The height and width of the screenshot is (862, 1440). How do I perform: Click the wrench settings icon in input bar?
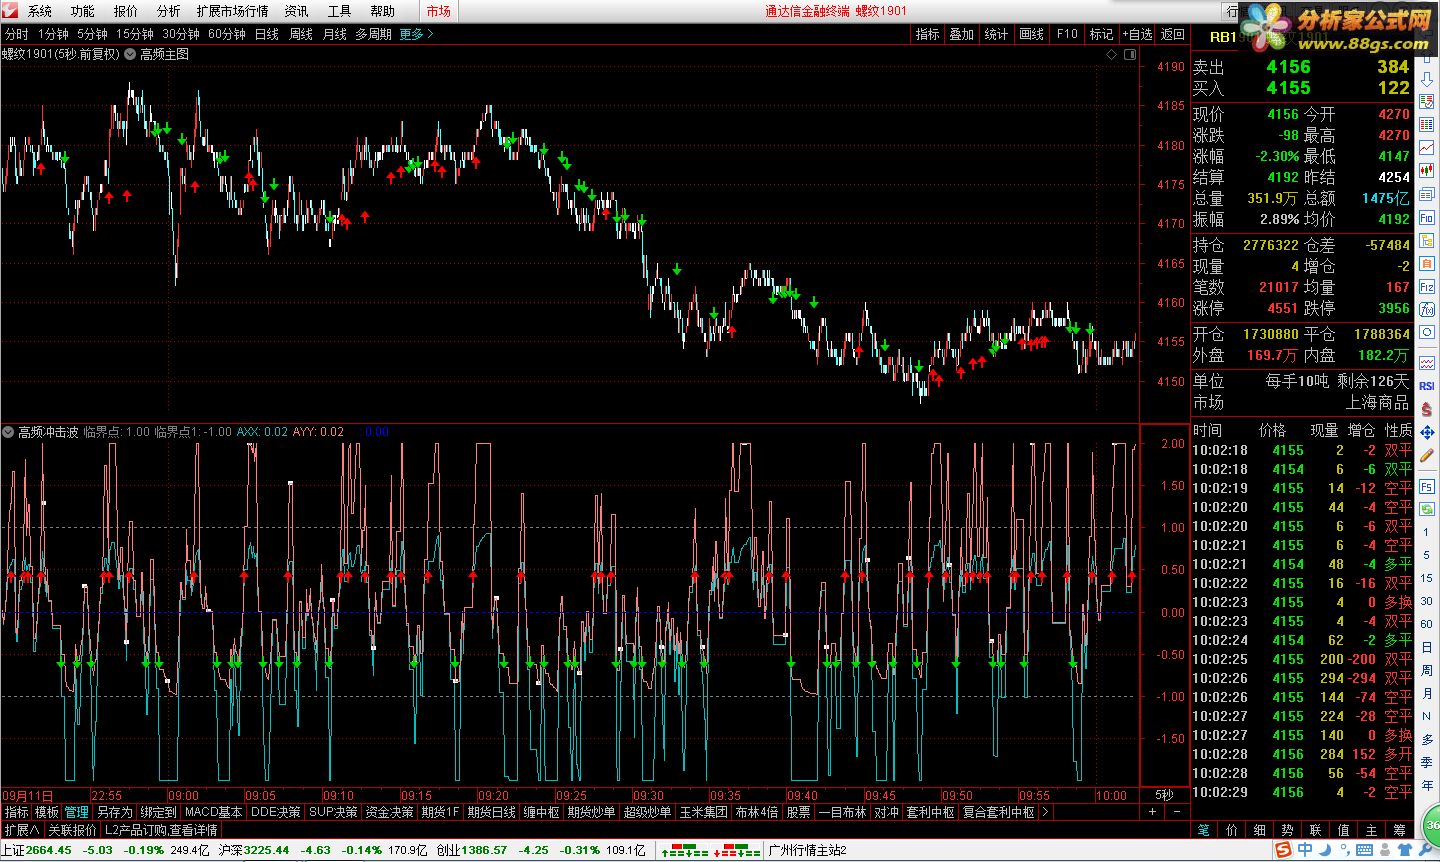(x=1424, y=851)
